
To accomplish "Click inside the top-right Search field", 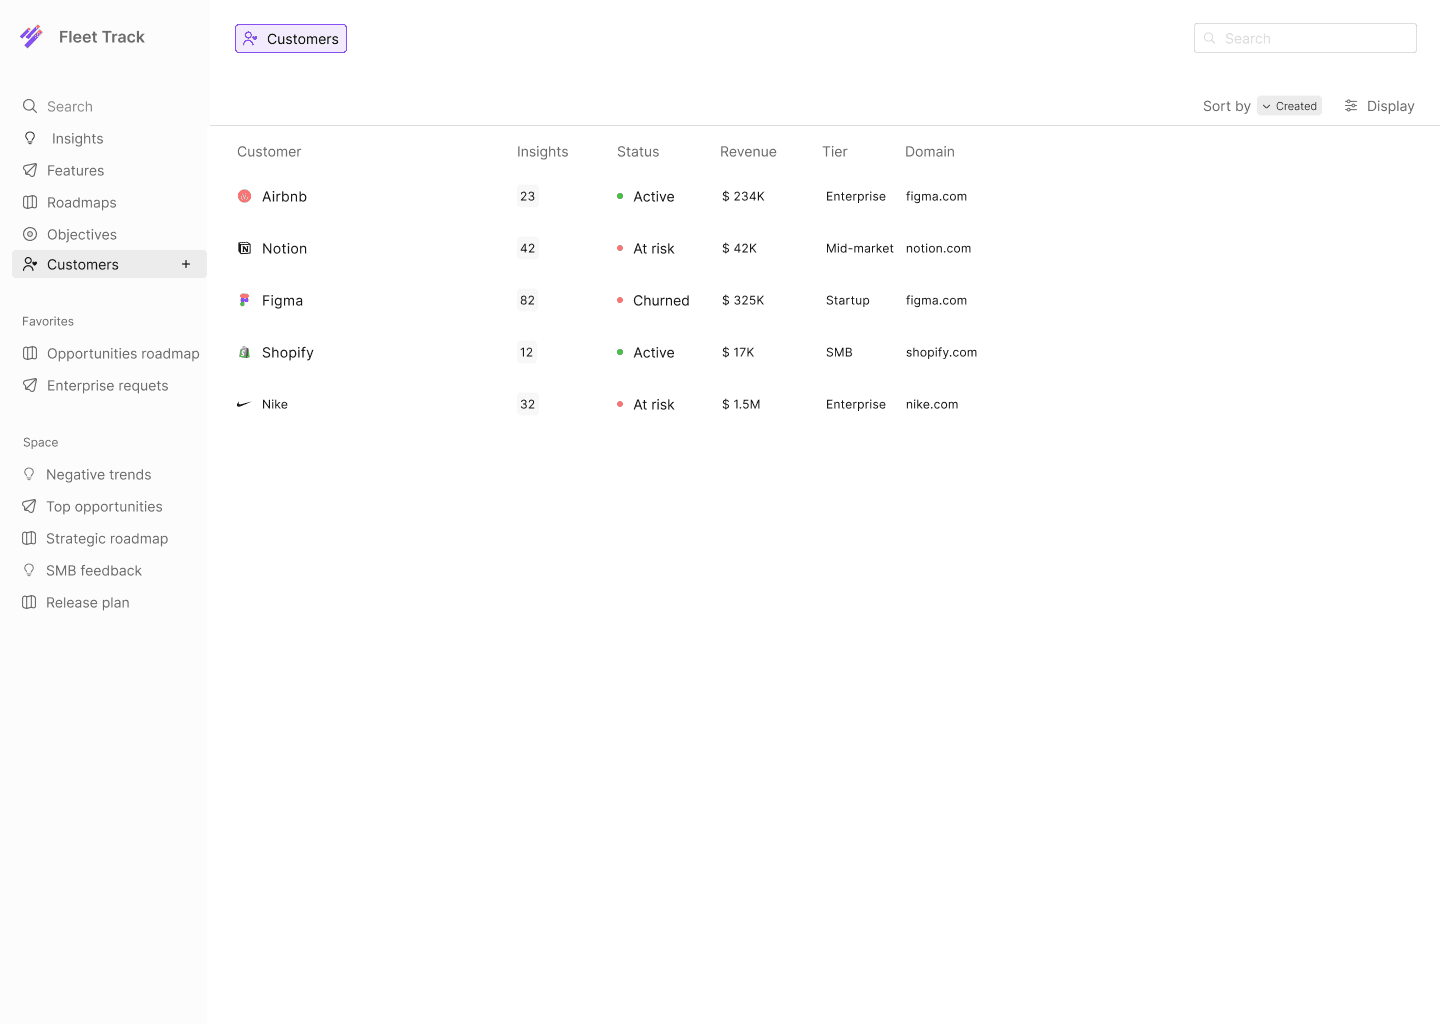I will coord(1305,37).
